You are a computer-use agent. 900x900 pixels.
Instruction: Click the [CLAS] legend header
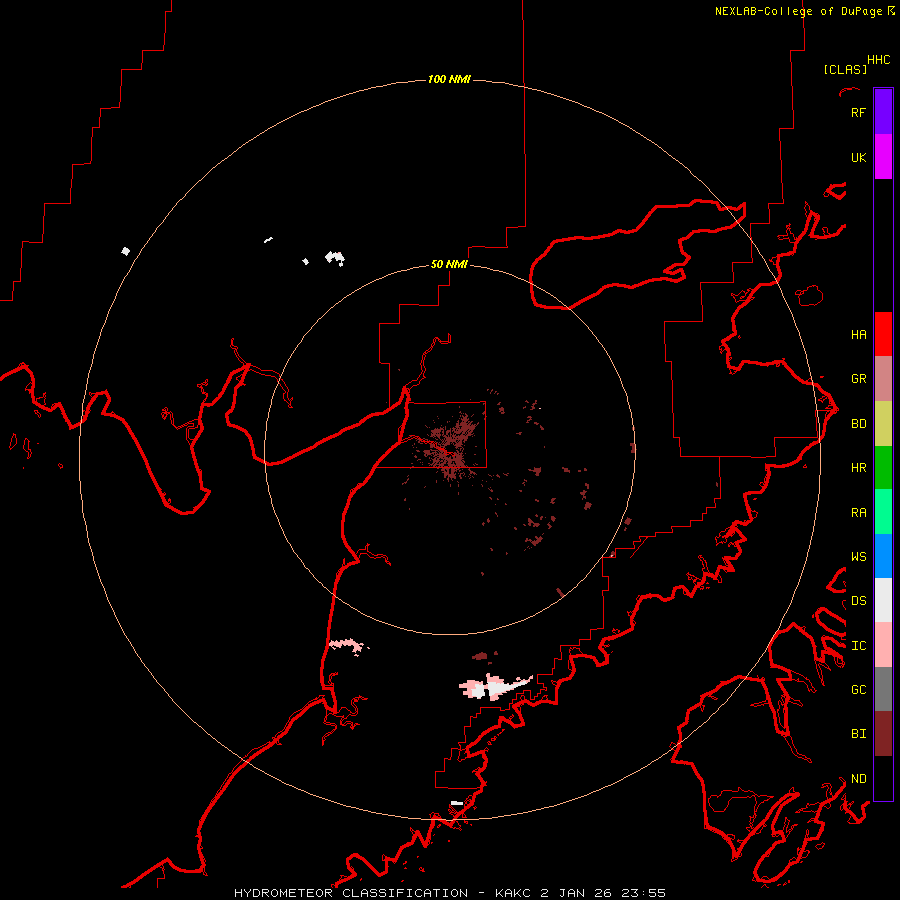(x=845, y=69)
